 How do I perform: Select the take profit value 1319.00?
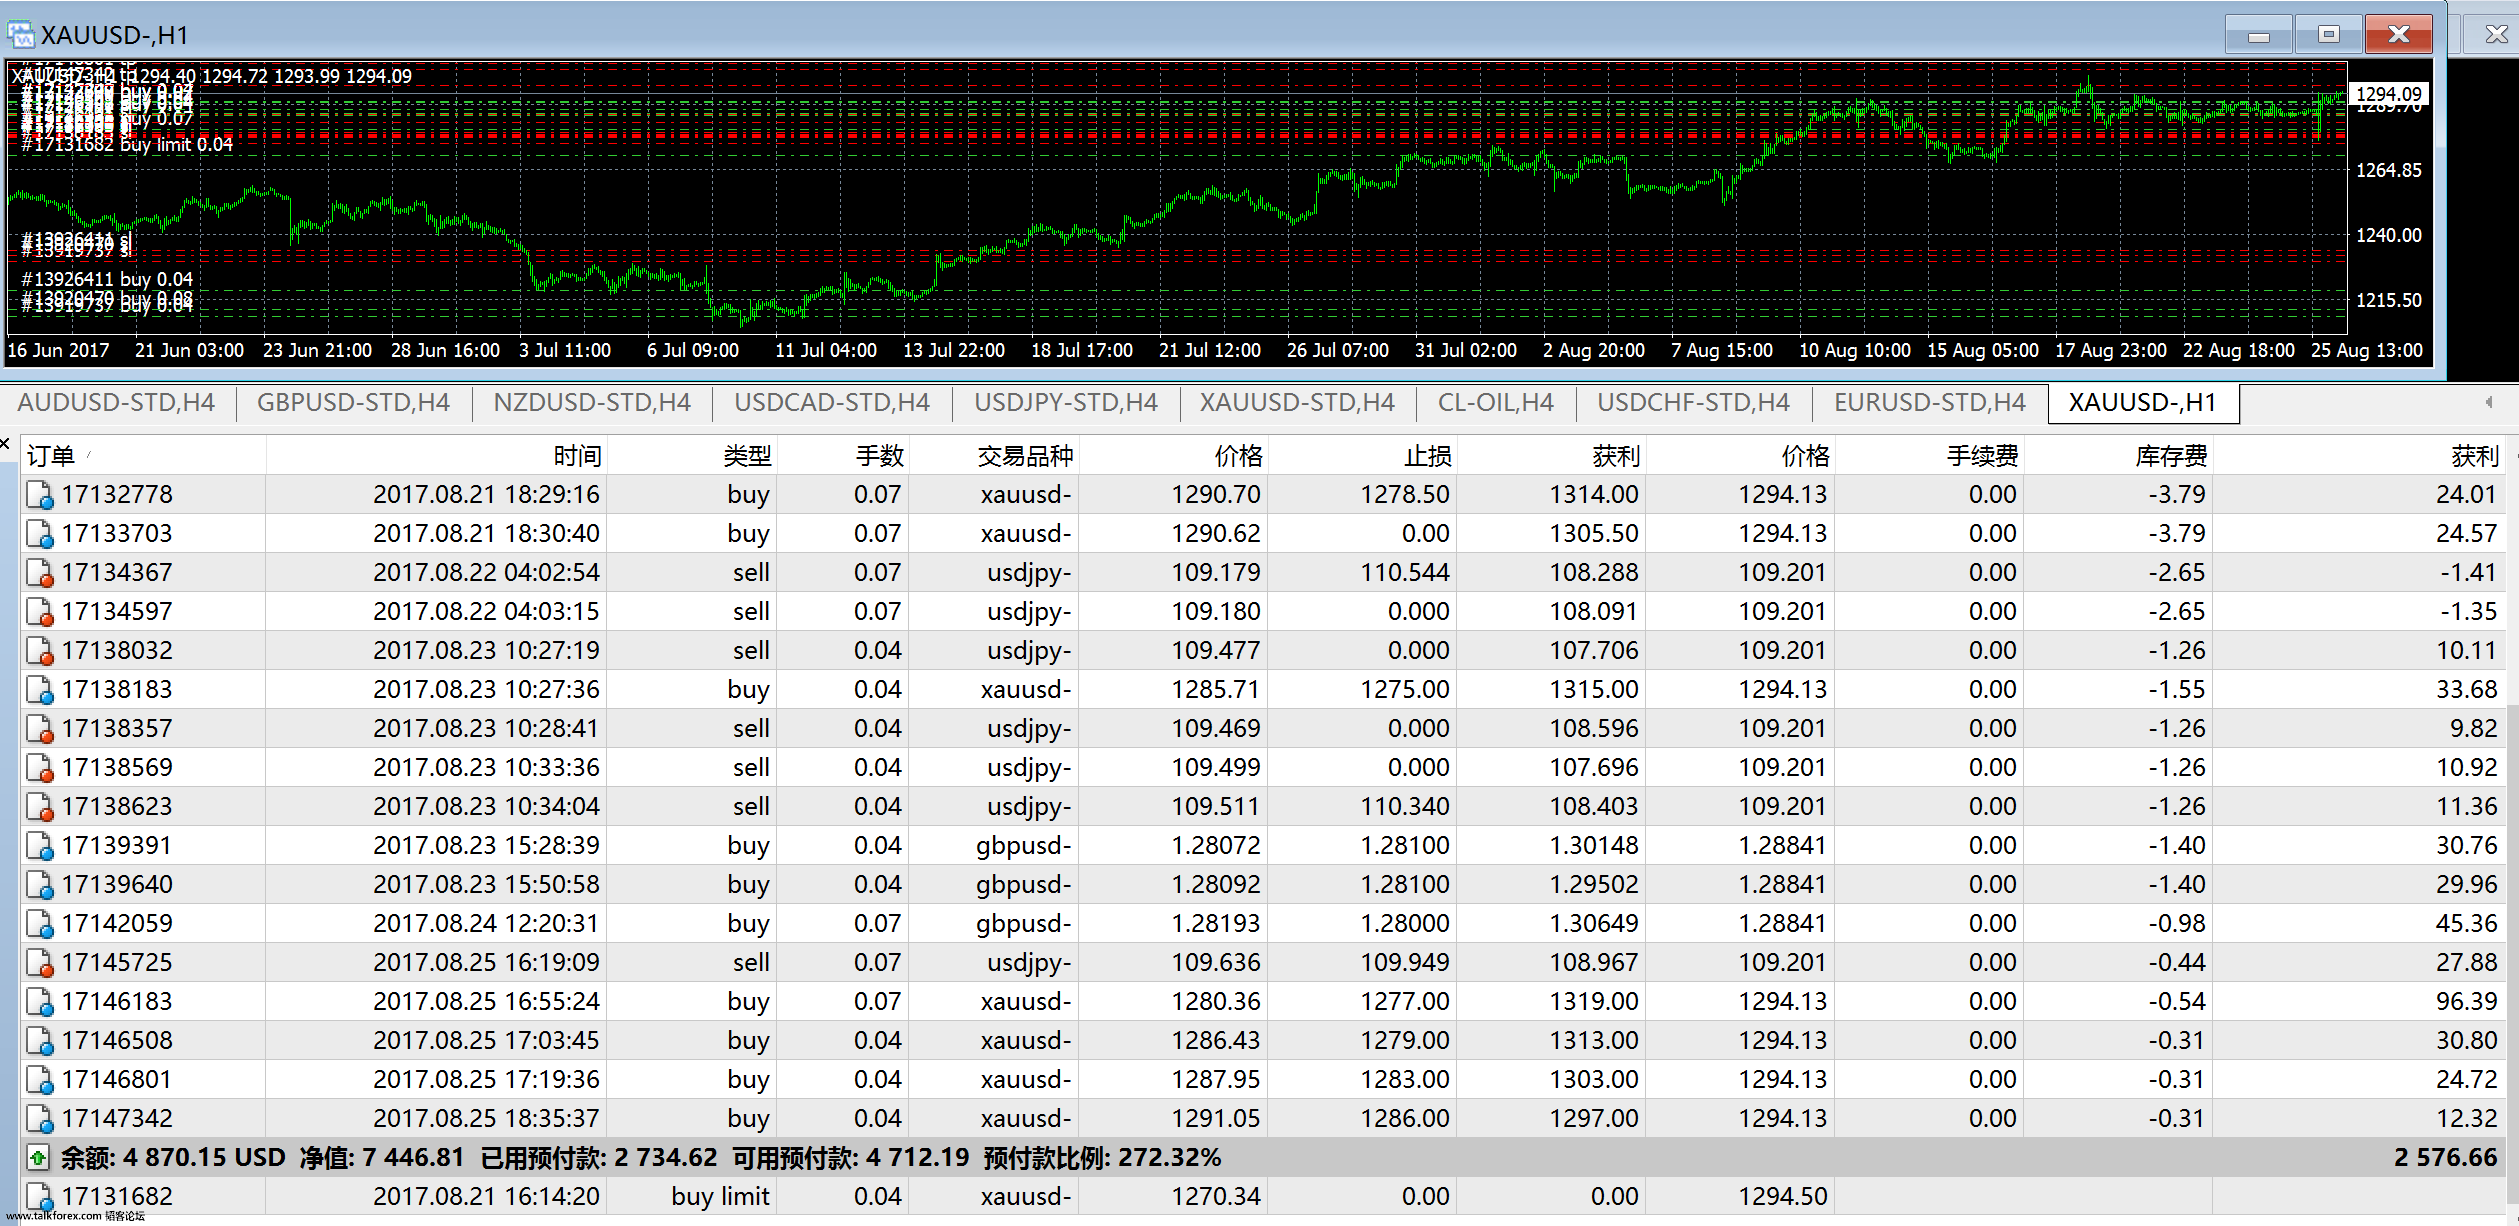[1594, 1002]
